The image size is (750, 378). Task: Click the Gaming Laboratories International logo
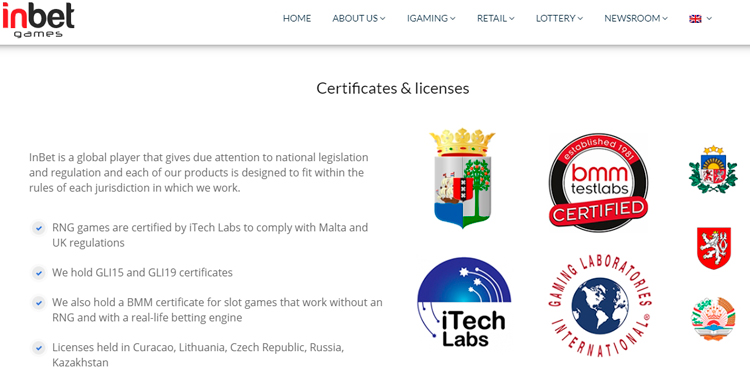coord(600,306)
